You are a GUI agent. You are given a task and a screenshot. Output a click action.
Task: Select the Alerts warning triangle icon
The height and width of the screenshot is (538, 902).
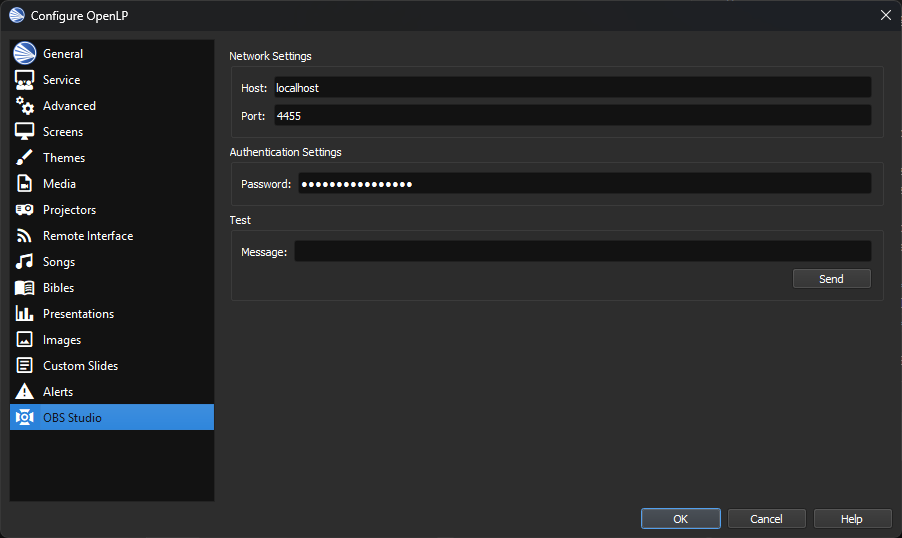[x=25, y=392]
